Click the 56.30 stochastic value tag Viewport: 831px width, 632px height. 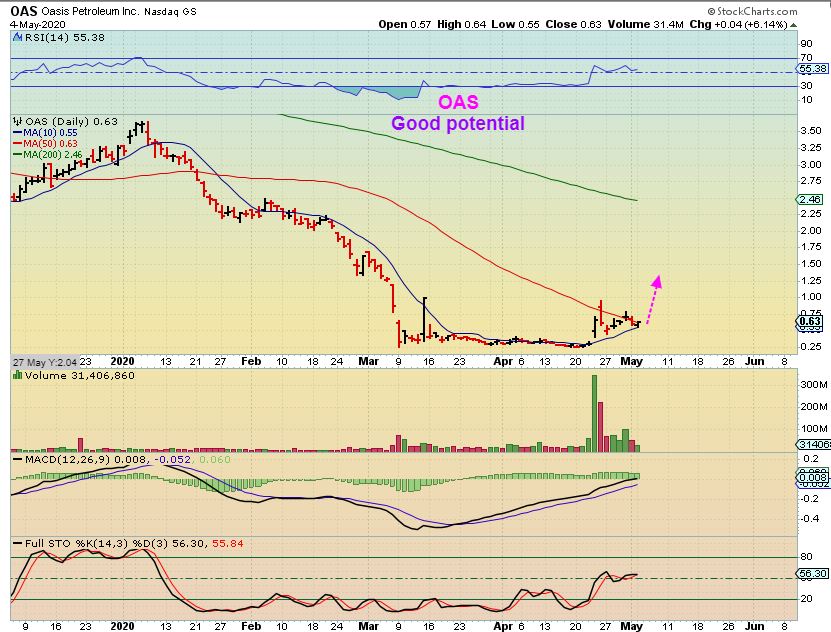click(x=813, y=574)
